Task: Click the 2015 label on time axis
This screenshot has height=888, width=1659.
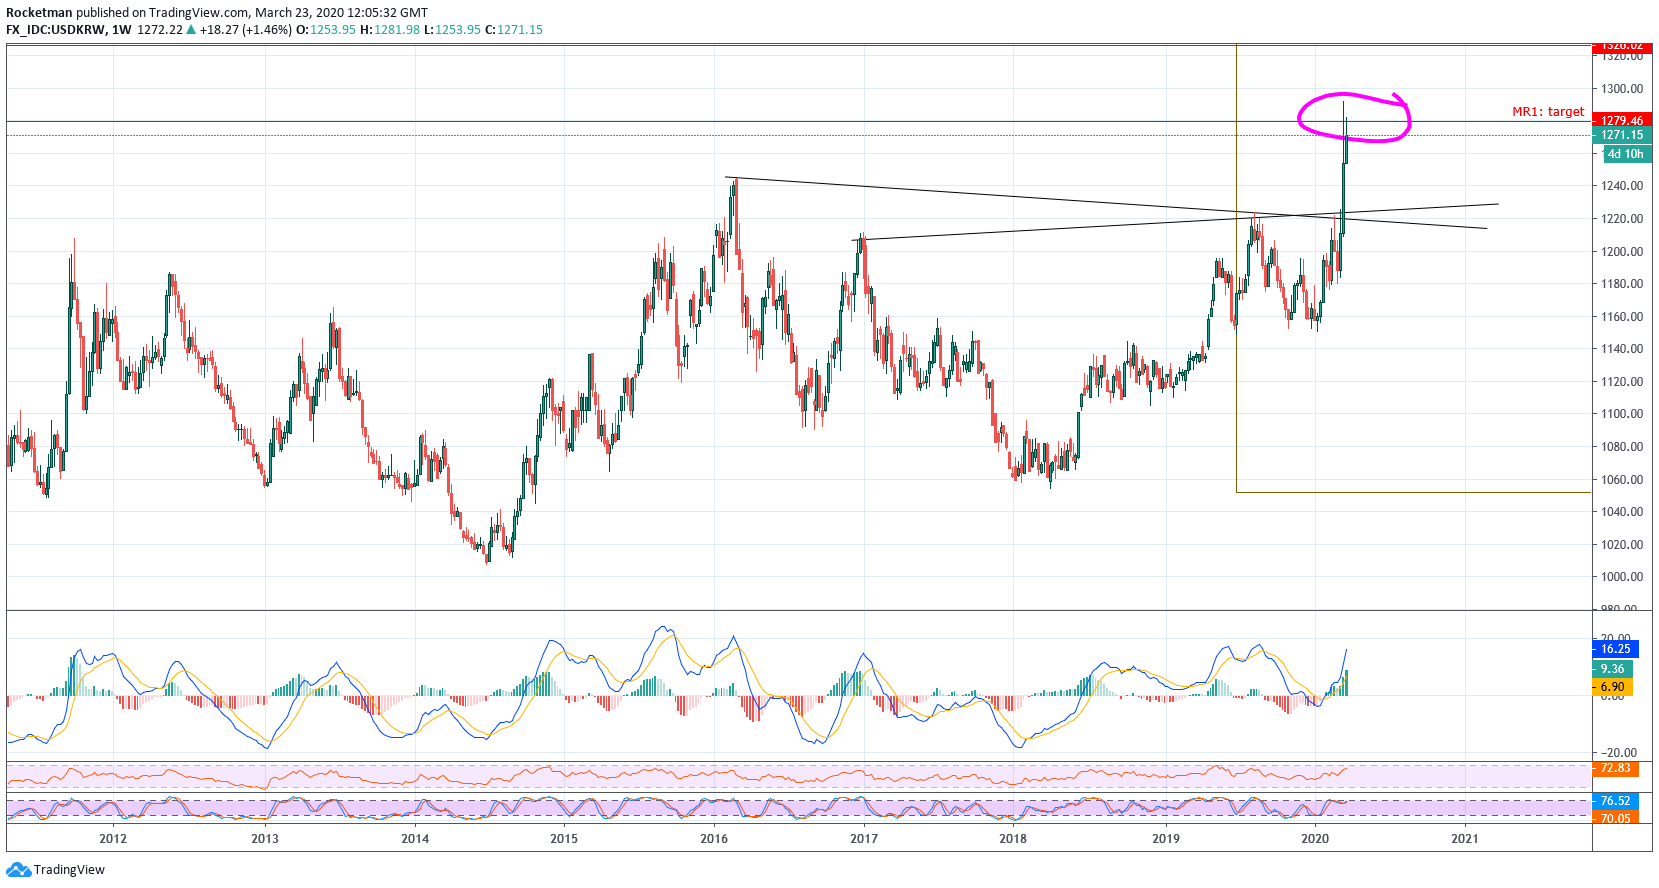Action: pyautogui.click(x=564, y=839)
